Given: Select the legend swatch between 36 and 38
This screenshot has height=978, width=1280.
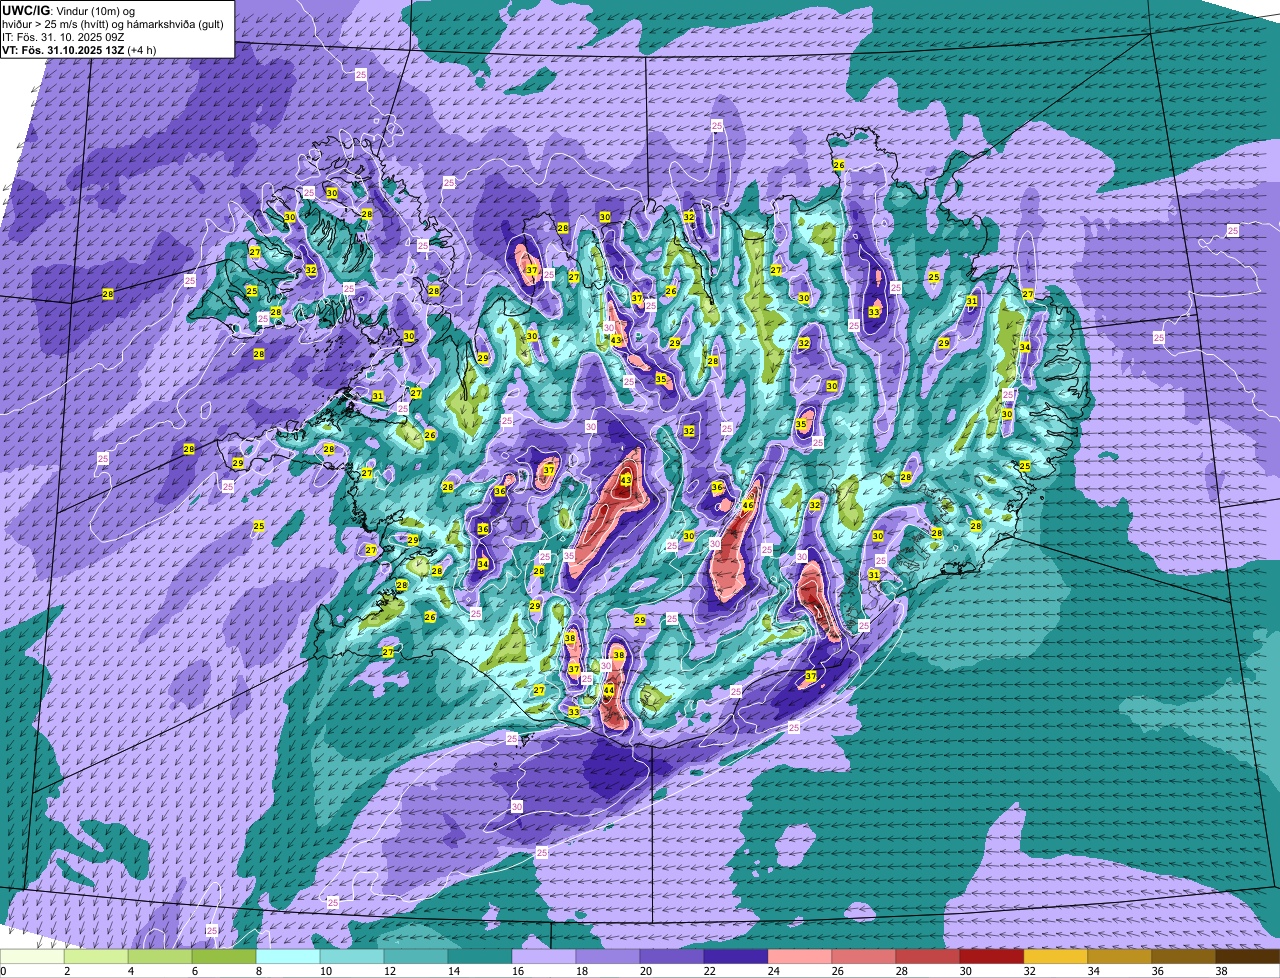Looking at the screenshot, I should pyautogui.click(x=1184, y=956).
